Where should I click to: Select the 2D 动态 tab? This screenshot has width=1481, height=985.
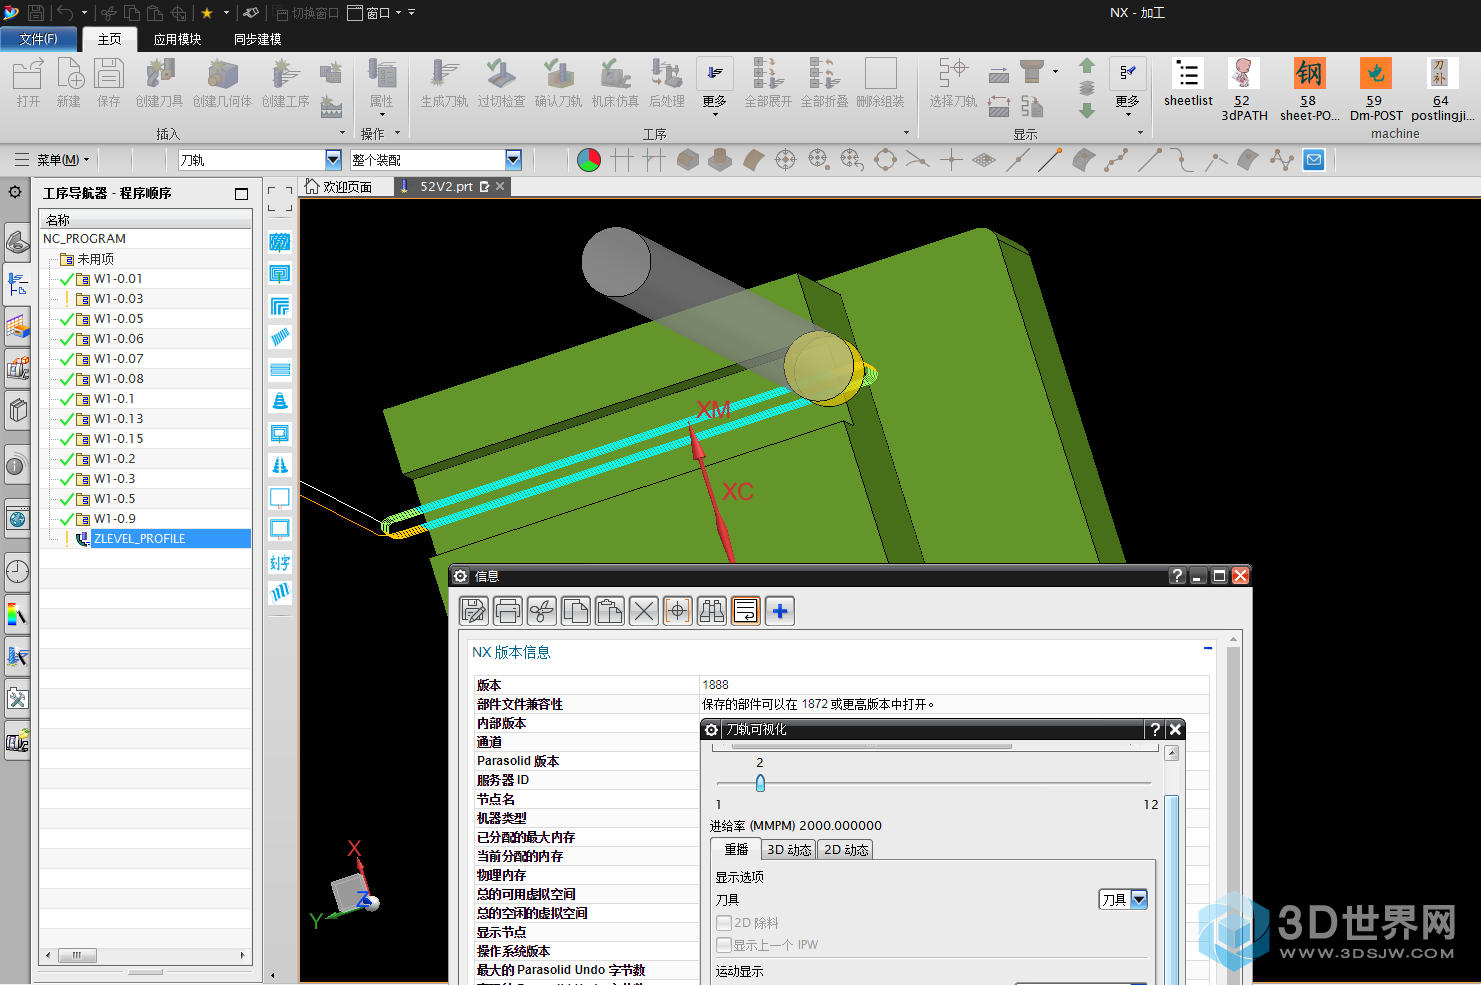[846, 850]
